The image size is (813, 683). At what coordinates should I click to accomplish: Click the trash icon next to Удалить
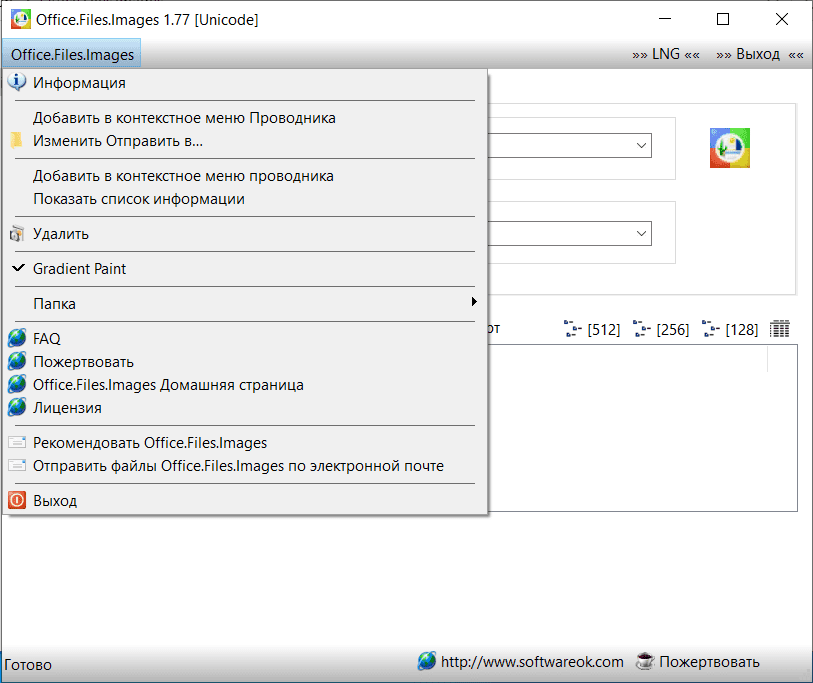pos(17,234)
